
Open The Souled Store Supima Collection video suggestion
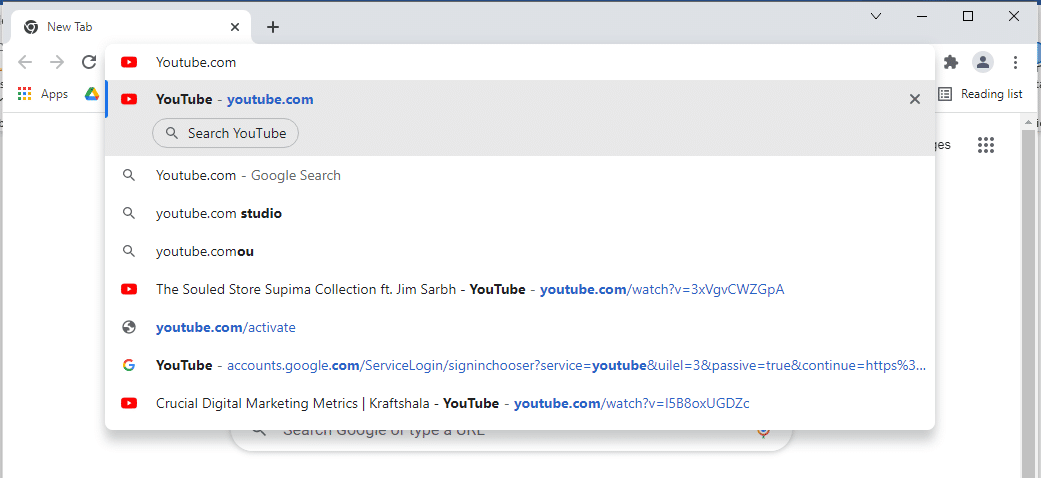coord(520,289)
